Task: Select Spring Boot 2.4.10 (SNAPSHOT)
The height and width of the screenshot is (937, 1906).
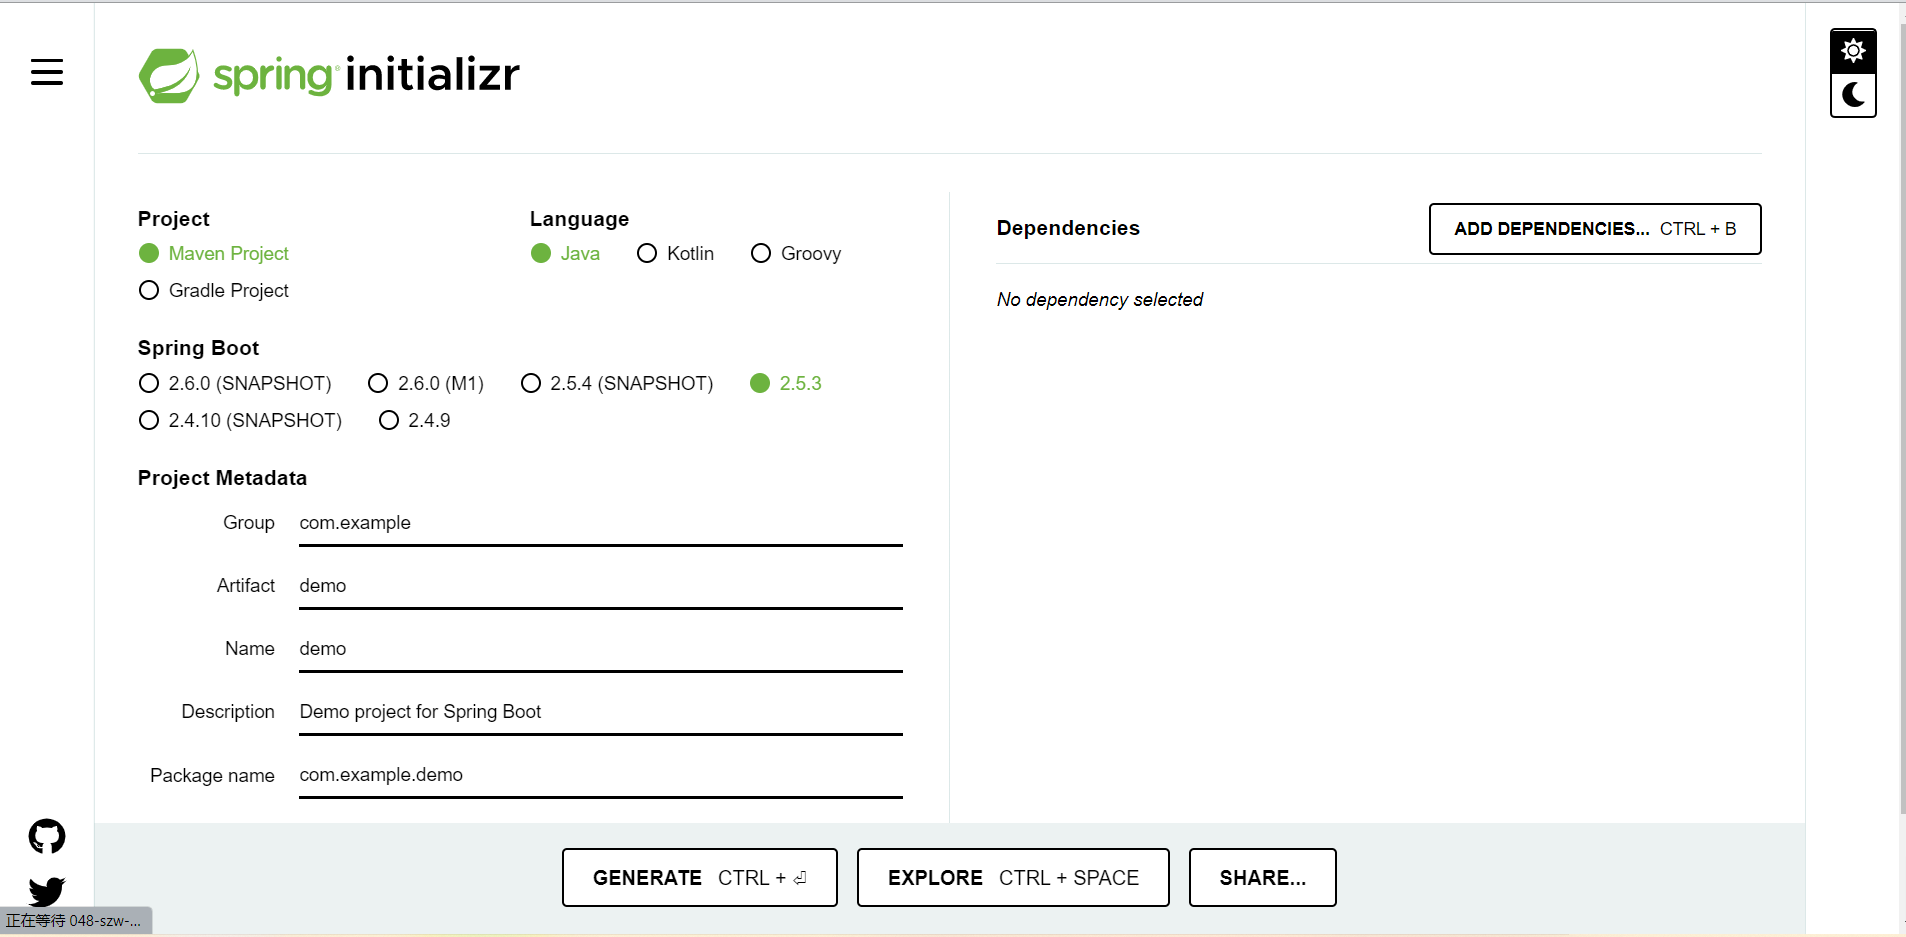Action: coord(240,420)
